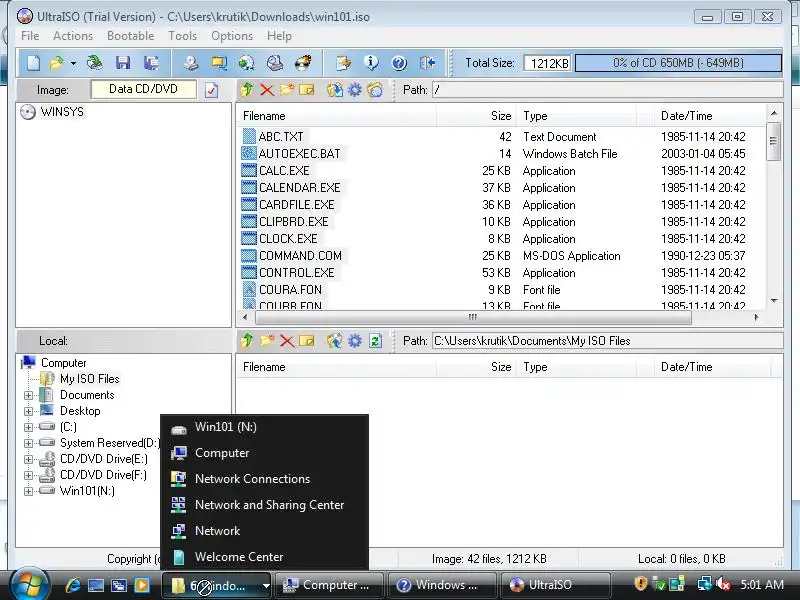
Task: Click the Up folder icon in the Local toolbar
Action: pos(247,340)
